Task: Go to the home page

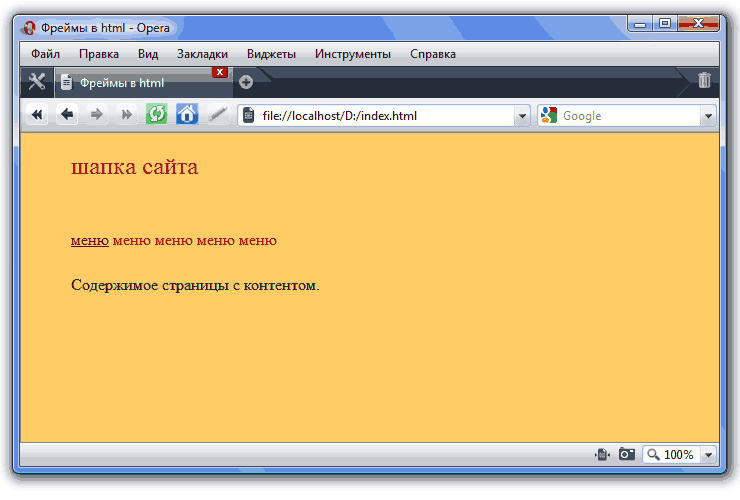Action: (x=187, y=115)
